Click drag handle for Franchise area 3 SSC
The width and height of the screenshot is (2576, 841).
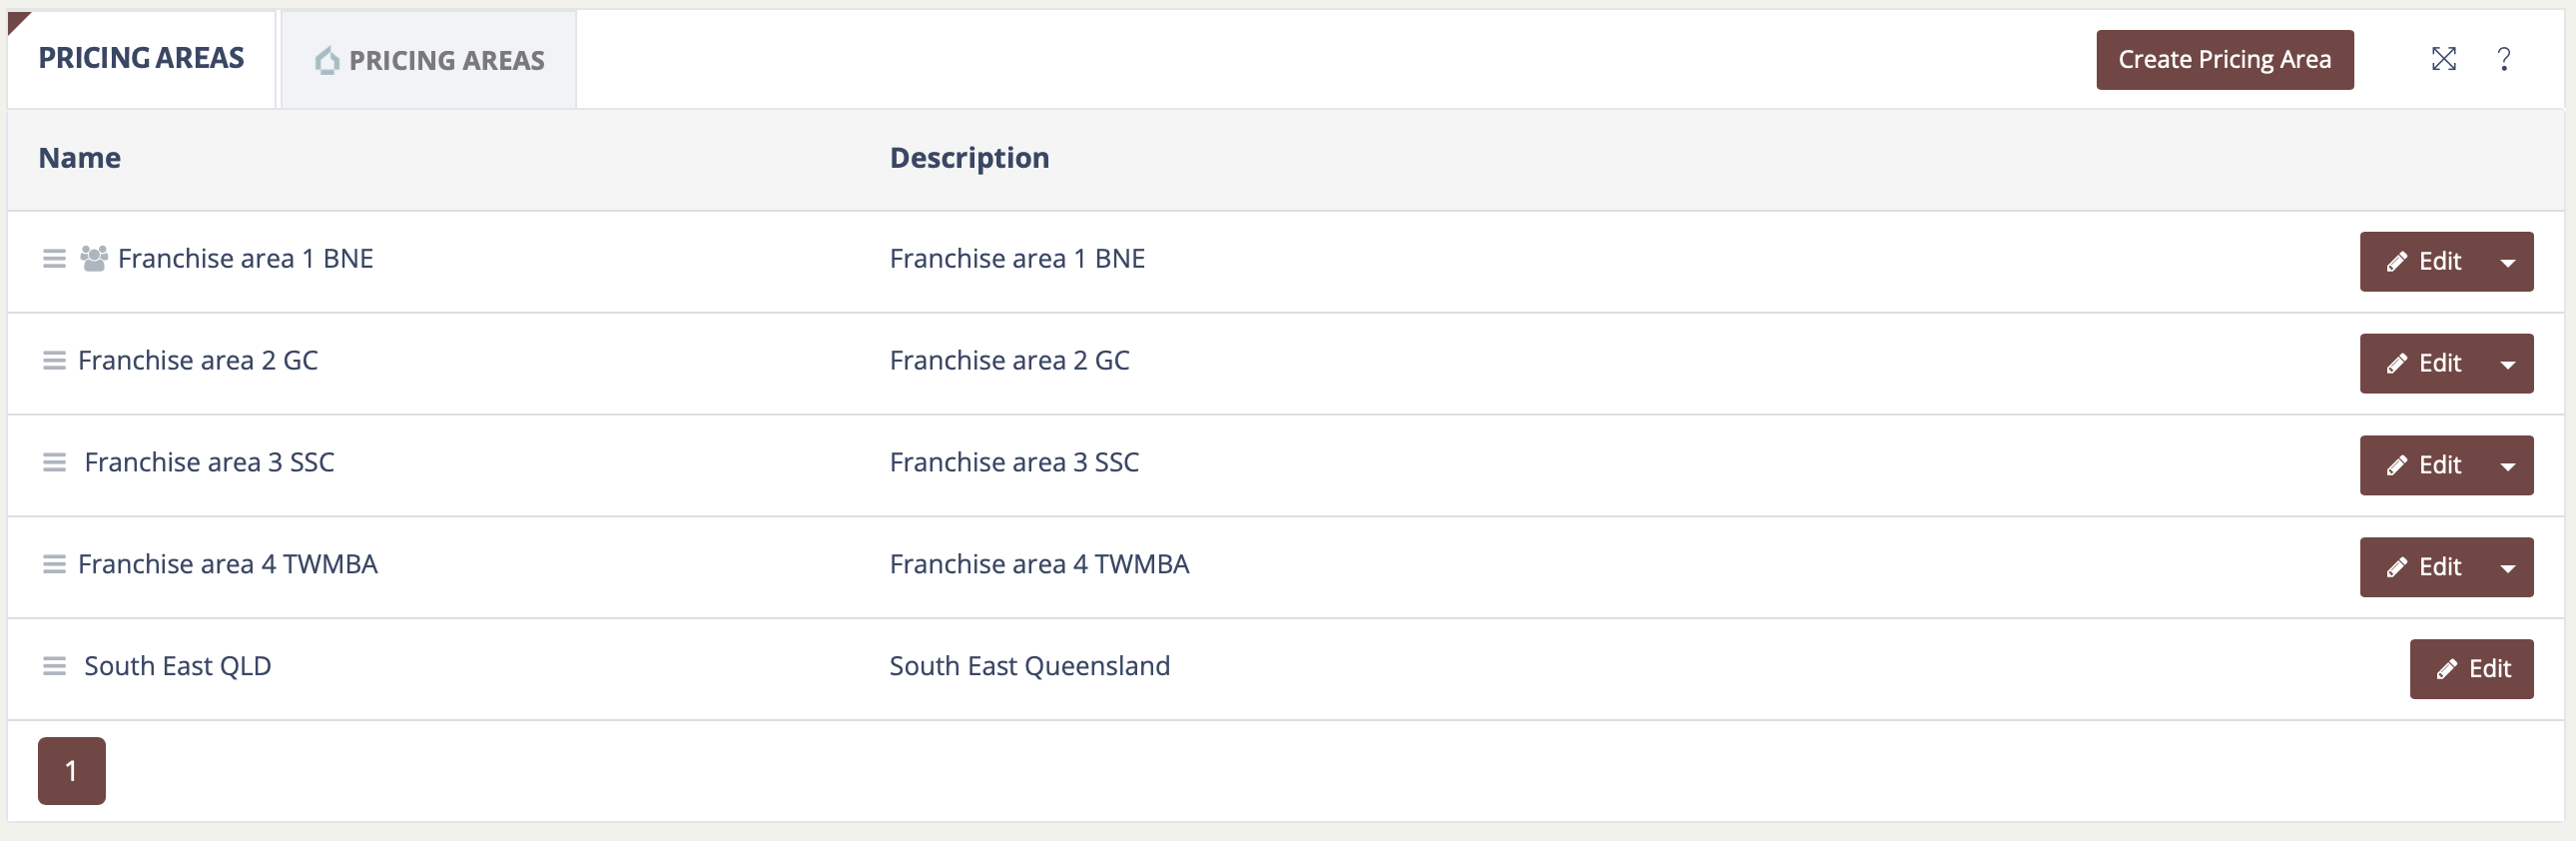click(x=54, y=463)
